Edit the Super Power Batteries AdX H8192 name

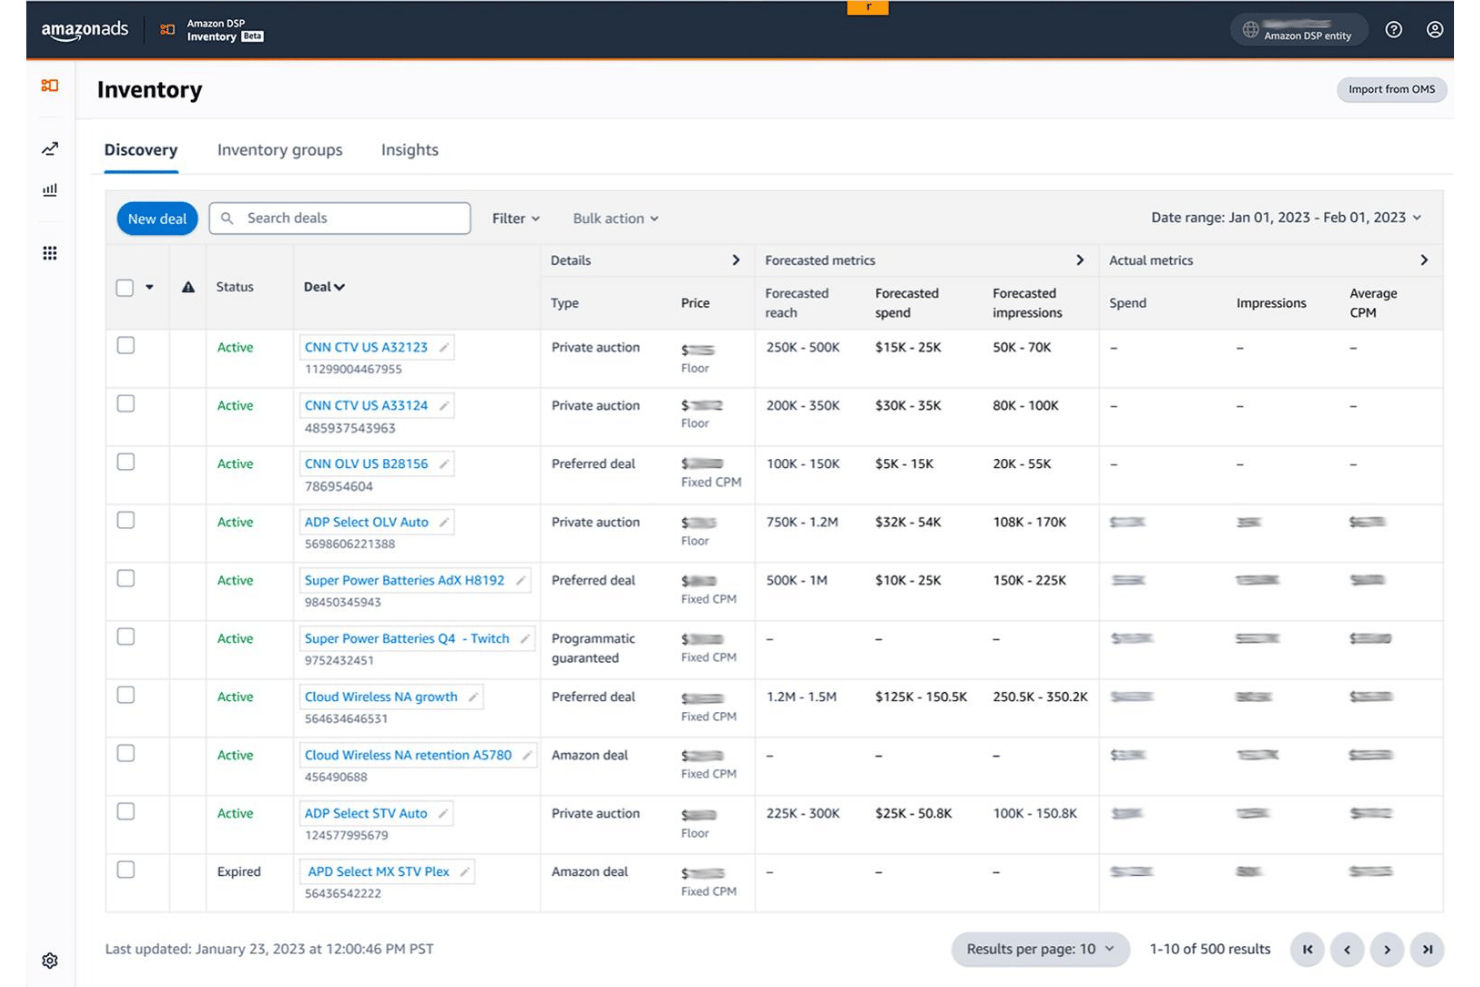click(x=521, y=580)
